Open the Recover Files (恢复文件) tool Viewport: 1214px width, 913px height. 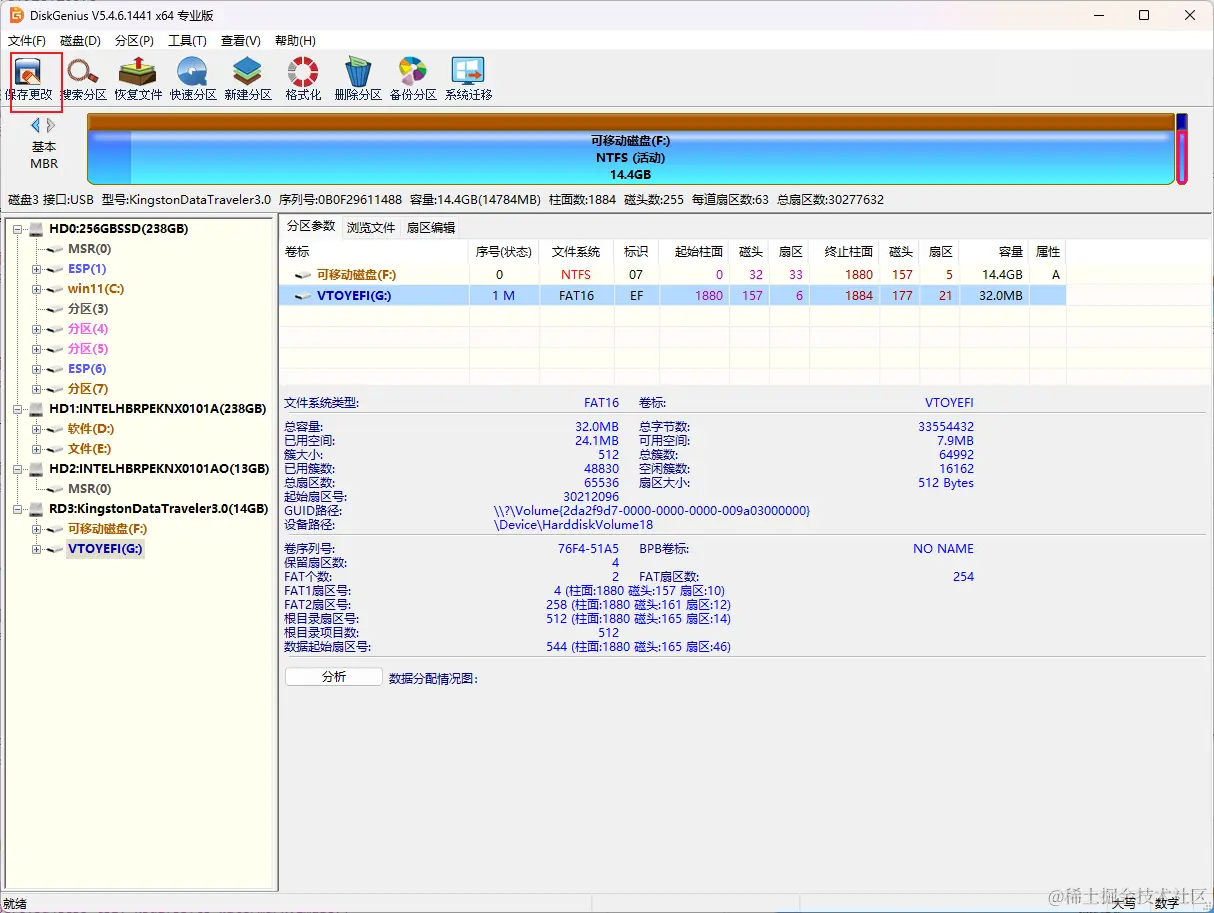point(138,79)
